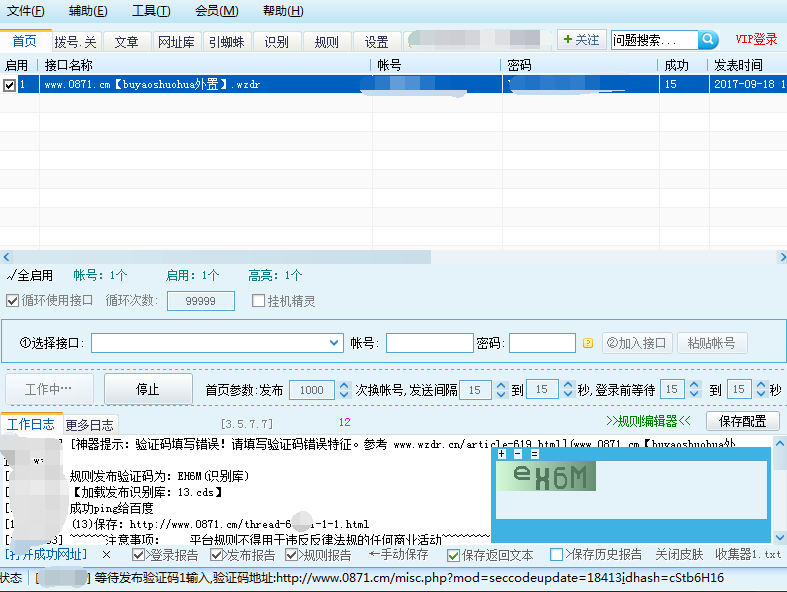Switch to the 识别 tab
The image size is (787, 592).
tap(277, 42)
